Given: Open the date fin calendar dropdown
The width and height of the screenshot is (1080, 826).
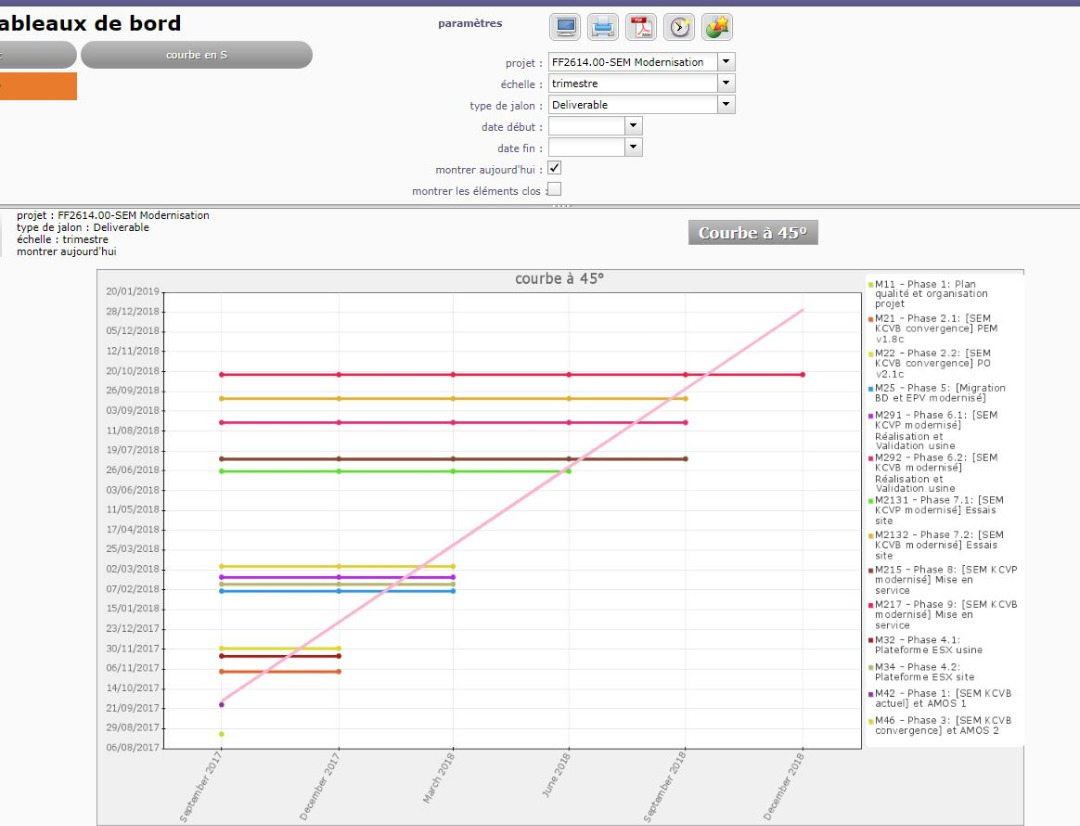Looking at the screenshot, I should [x=634, y=147].
